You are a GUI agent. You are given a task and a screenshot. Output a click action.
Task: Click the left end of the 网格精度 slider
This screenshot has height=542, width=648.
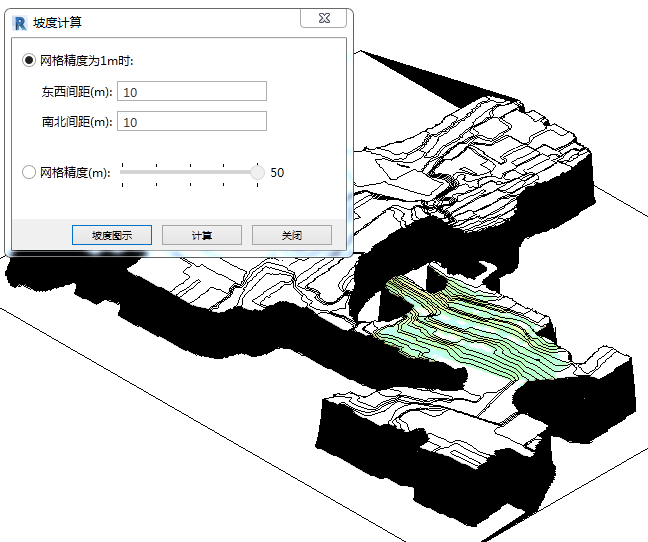[122, 172]
